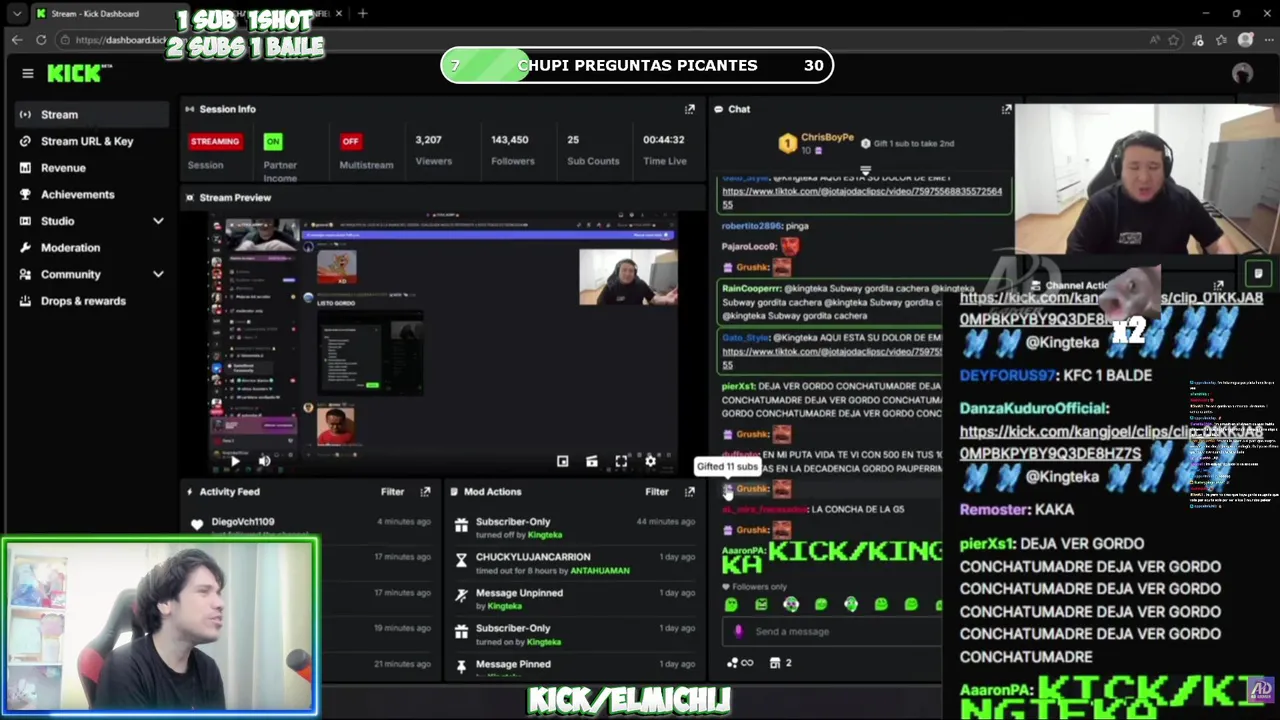Reload the browser page
The height and width of the screenshot is (720, 1280).
pyautogui.click(x=41, y=40)
